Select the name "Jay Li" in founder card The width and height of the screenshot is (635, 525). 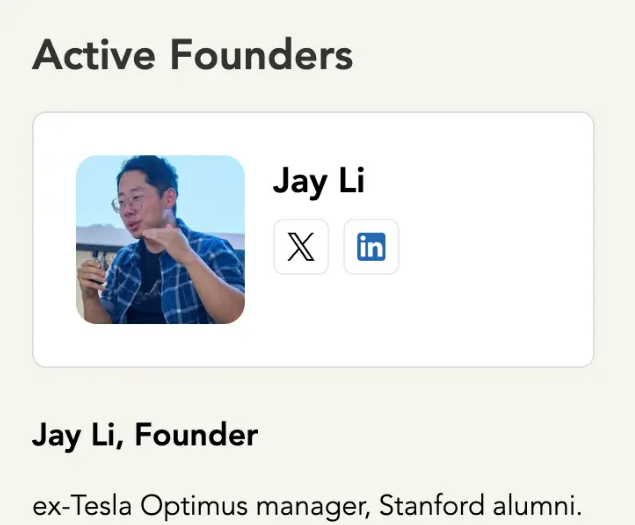click(318, 181)
